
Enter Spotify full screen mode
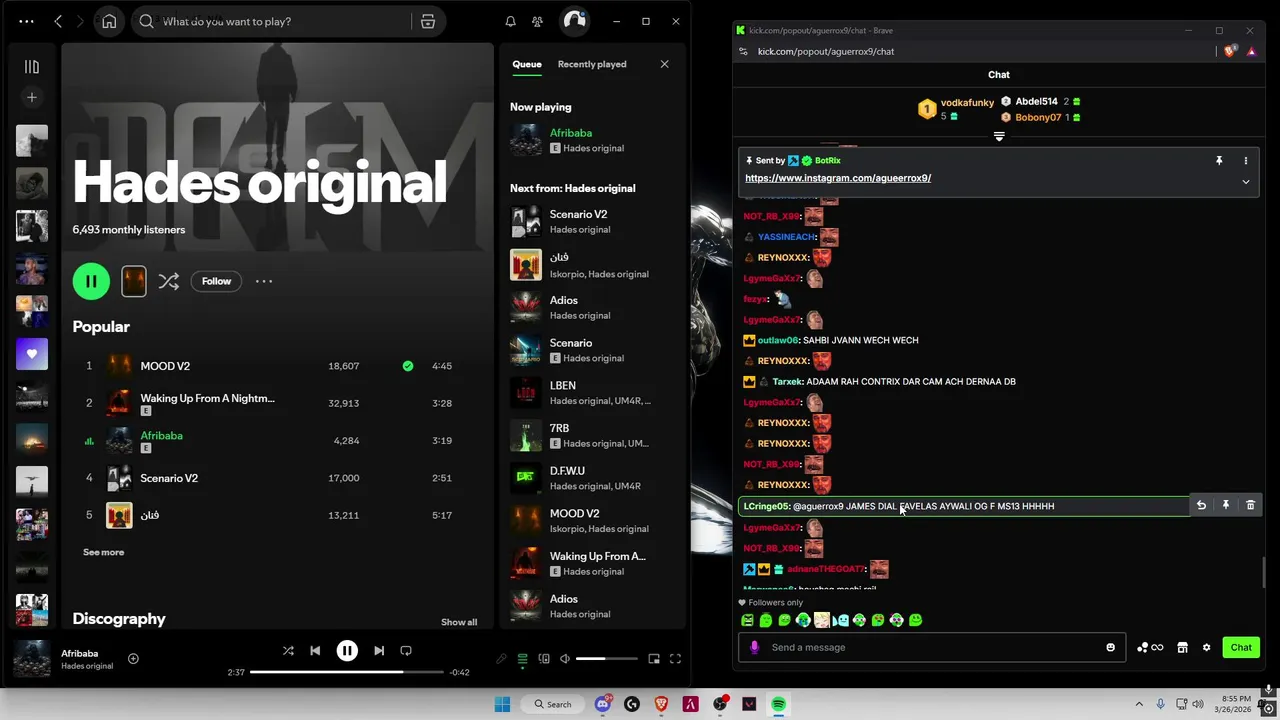[x=675, y=659]
